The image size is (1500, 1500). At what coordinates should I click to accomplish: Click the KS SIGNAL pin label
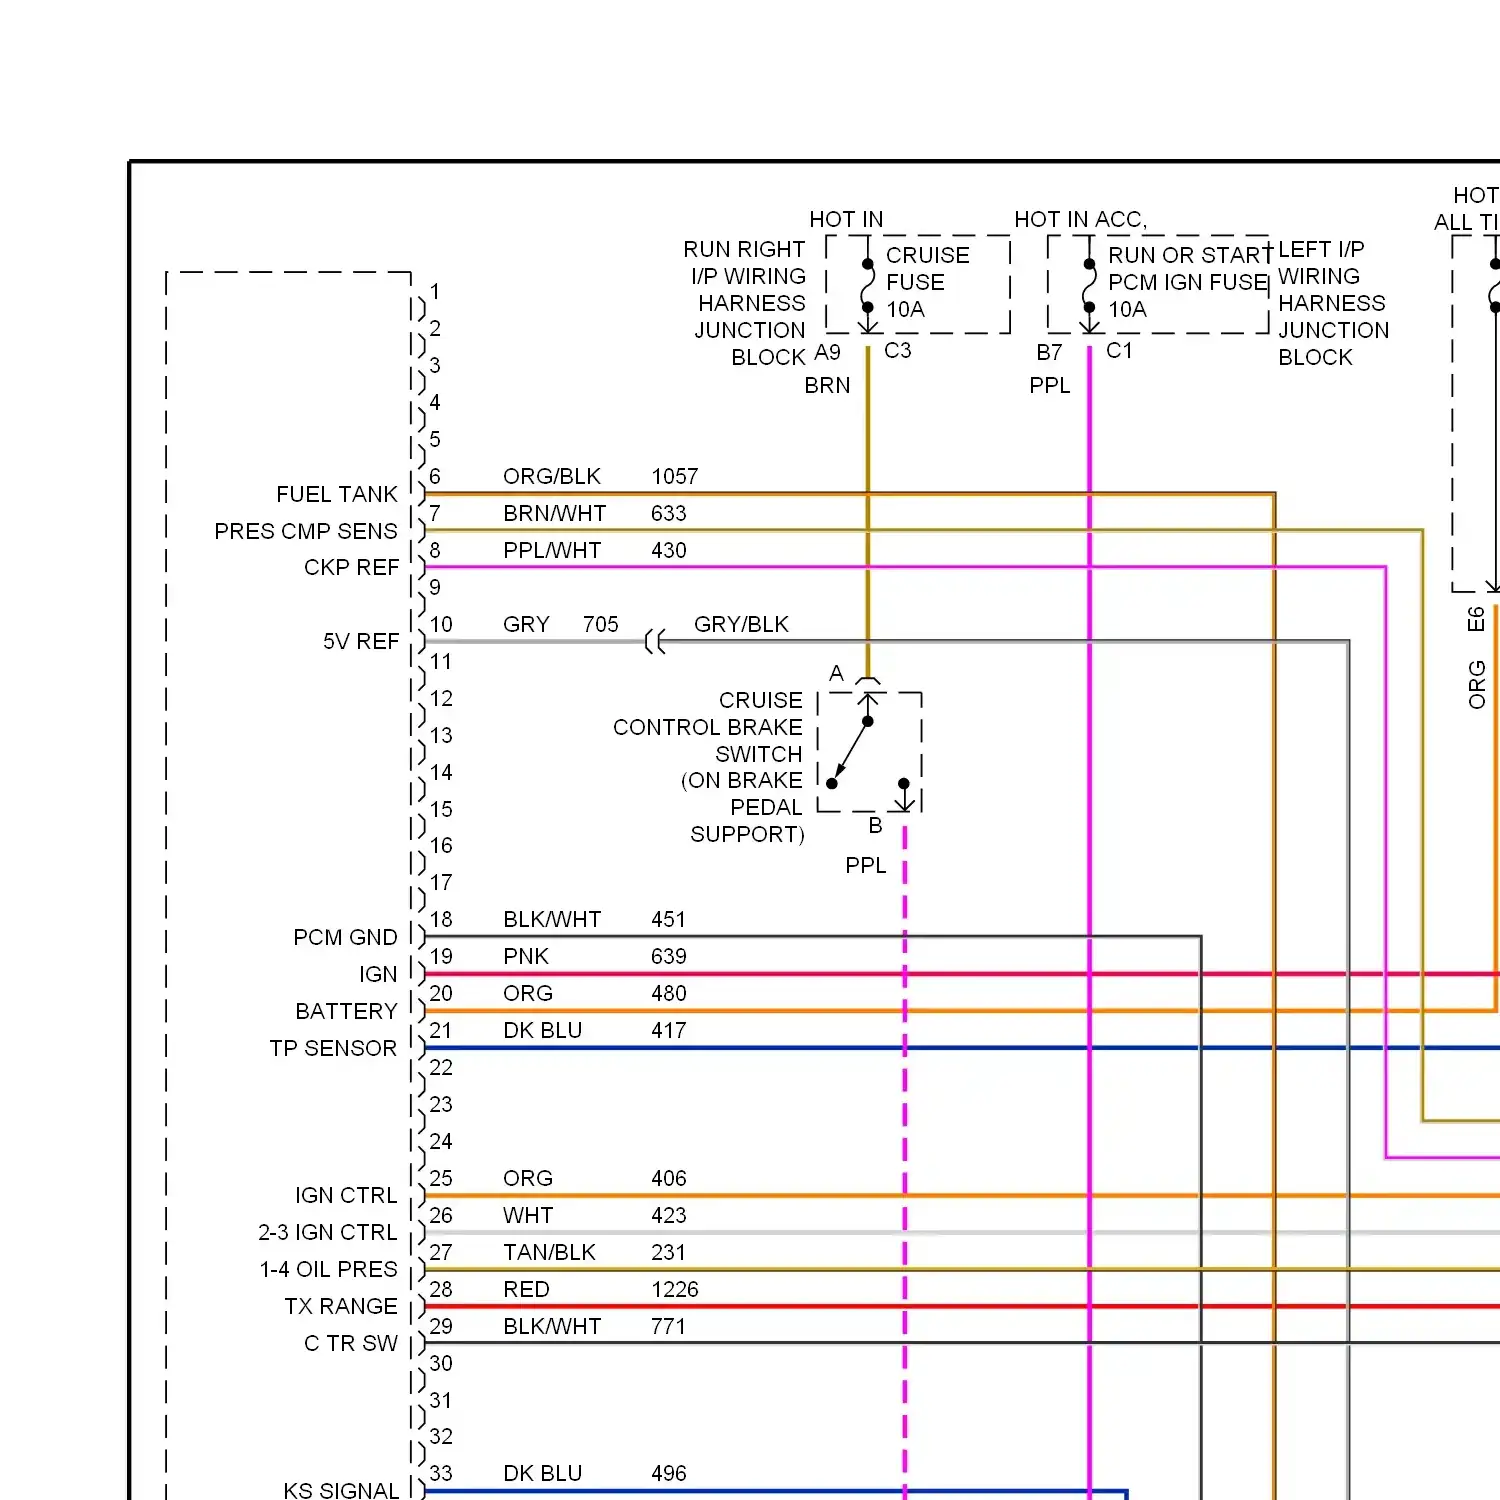(x=341, y=1490)
